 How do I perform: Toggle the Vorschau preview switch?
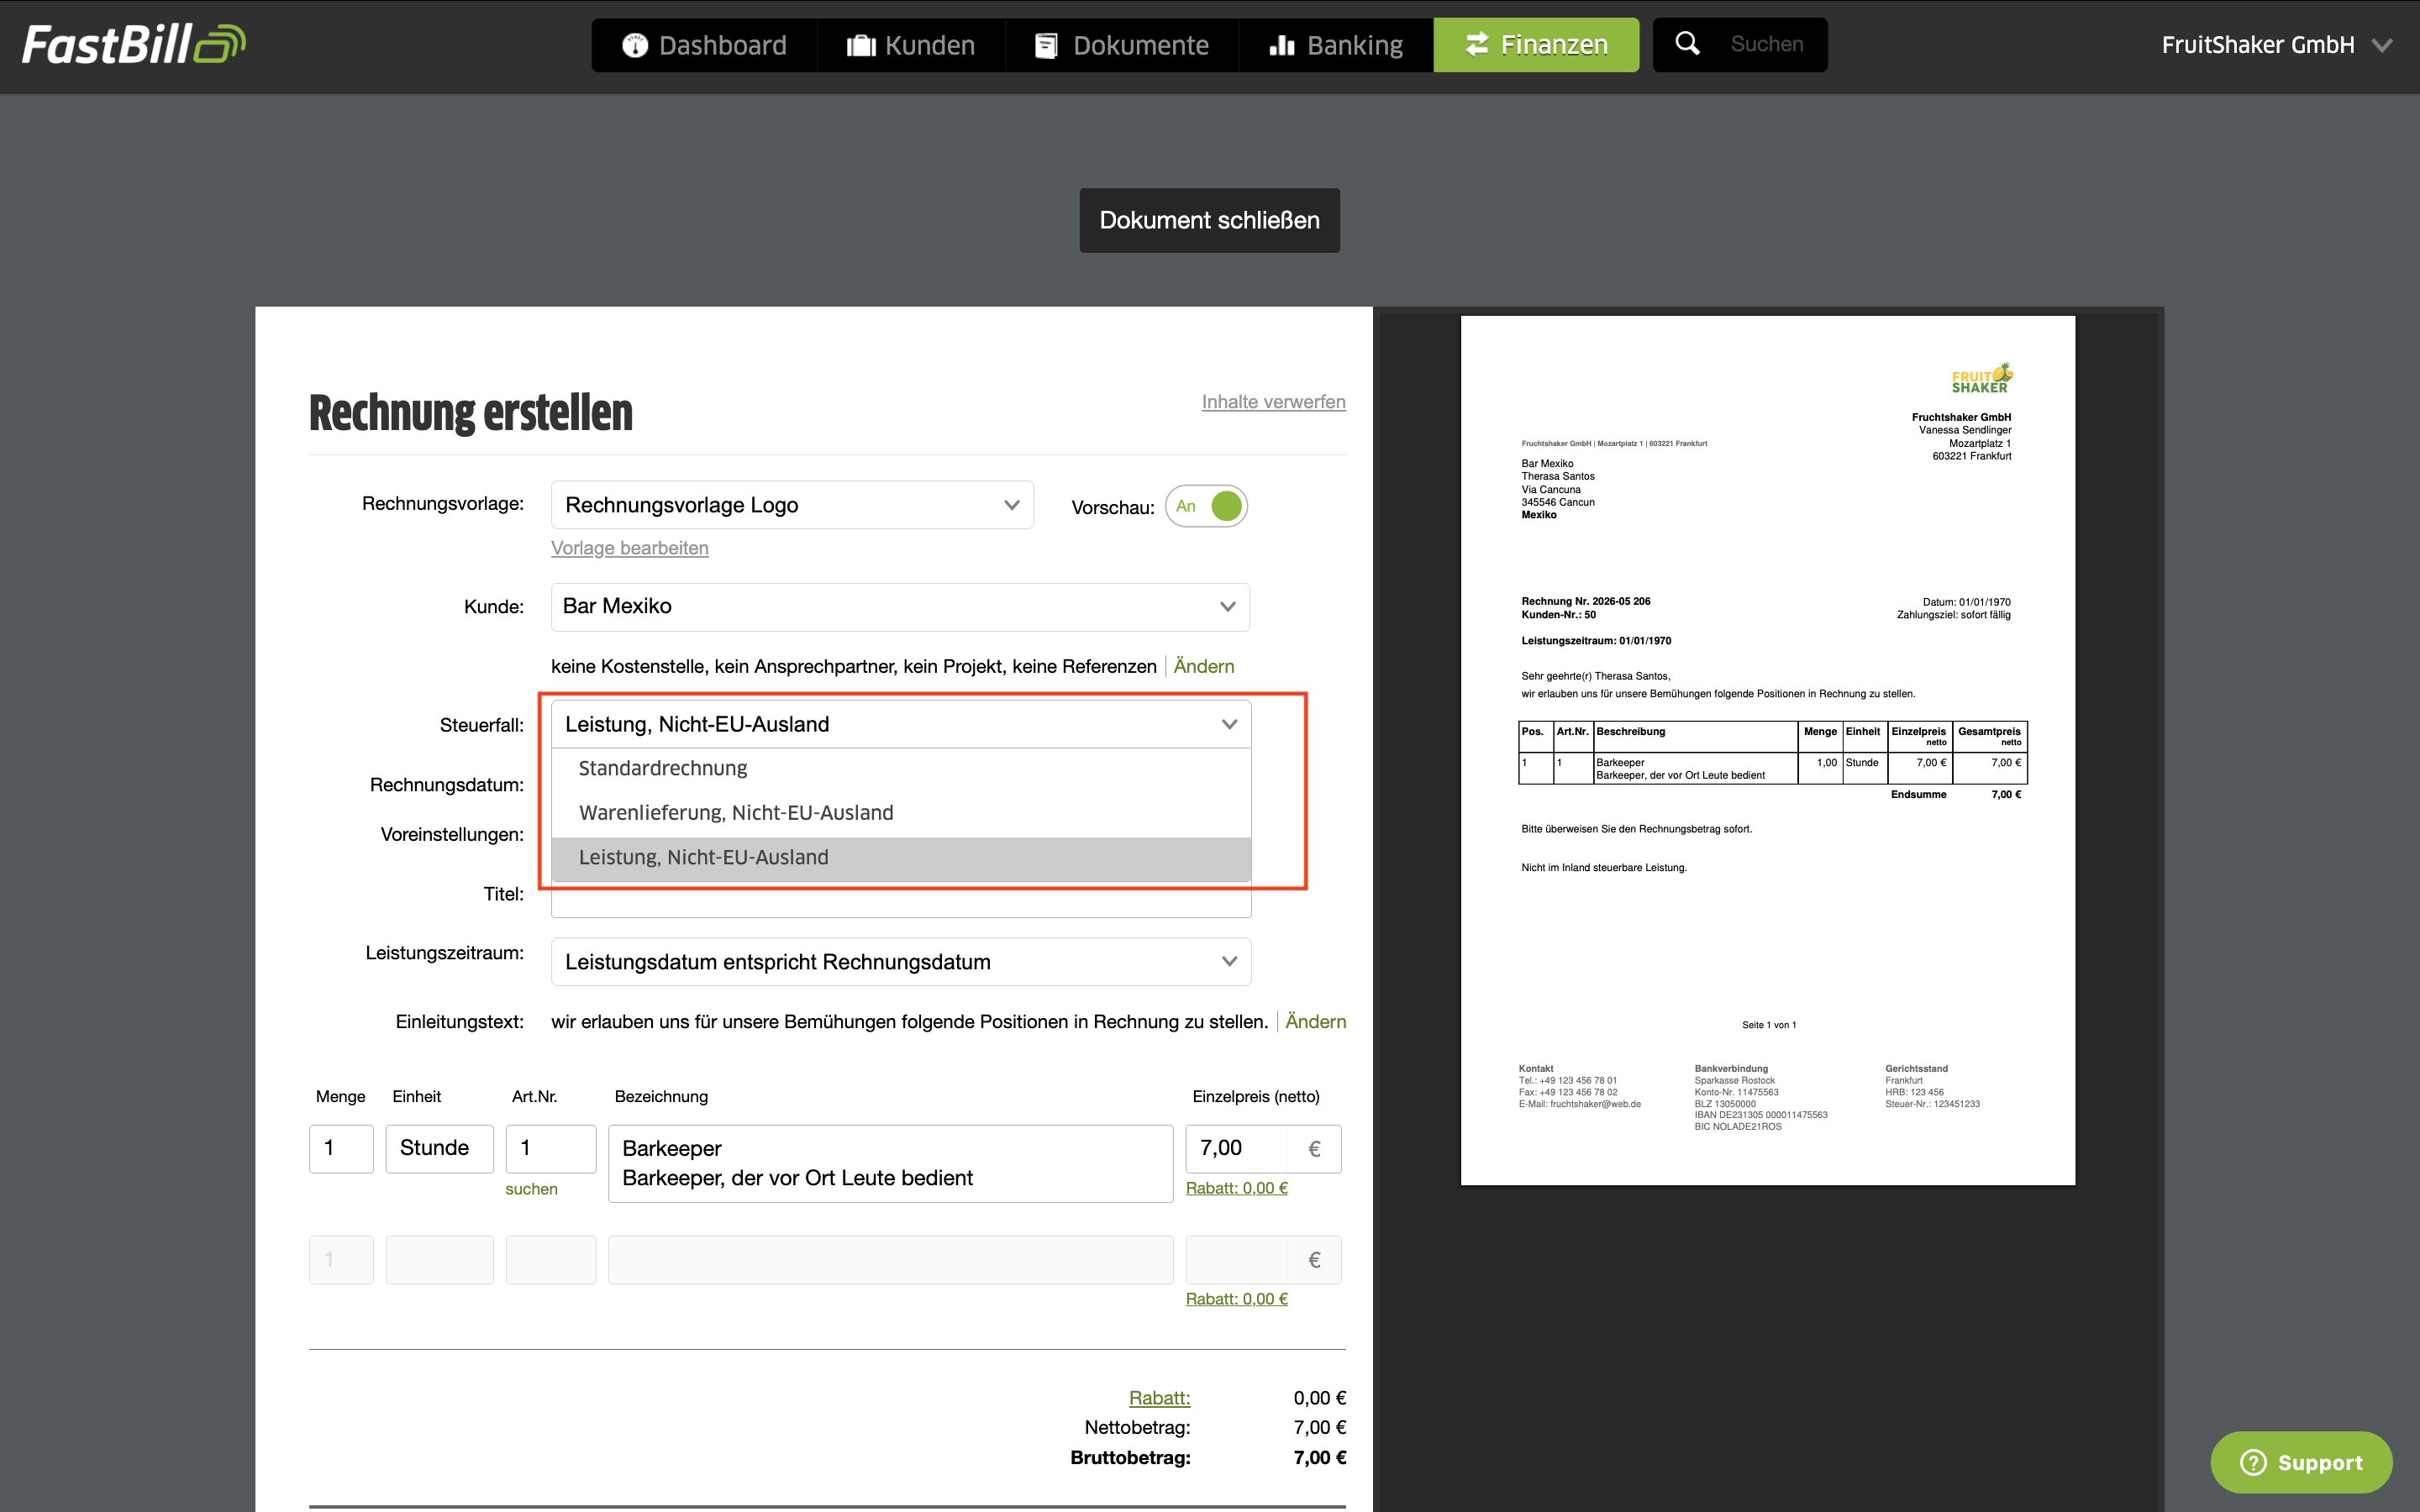point(1206,506)
